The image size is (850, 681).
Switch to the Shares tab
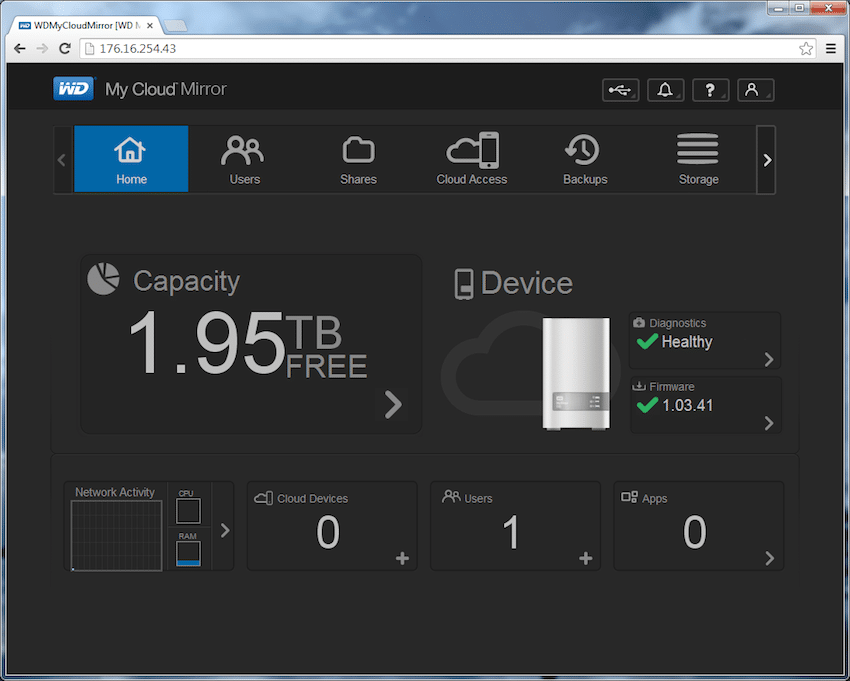coord(358,159)
